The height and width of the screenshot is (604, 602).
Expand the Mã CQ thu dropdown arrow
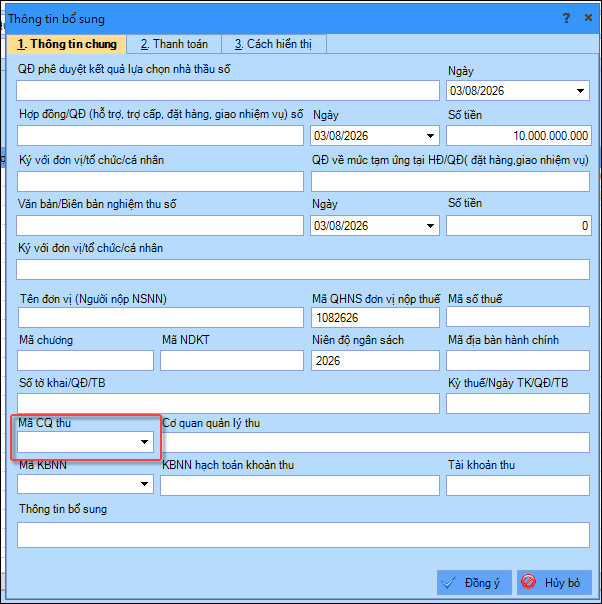144,442
